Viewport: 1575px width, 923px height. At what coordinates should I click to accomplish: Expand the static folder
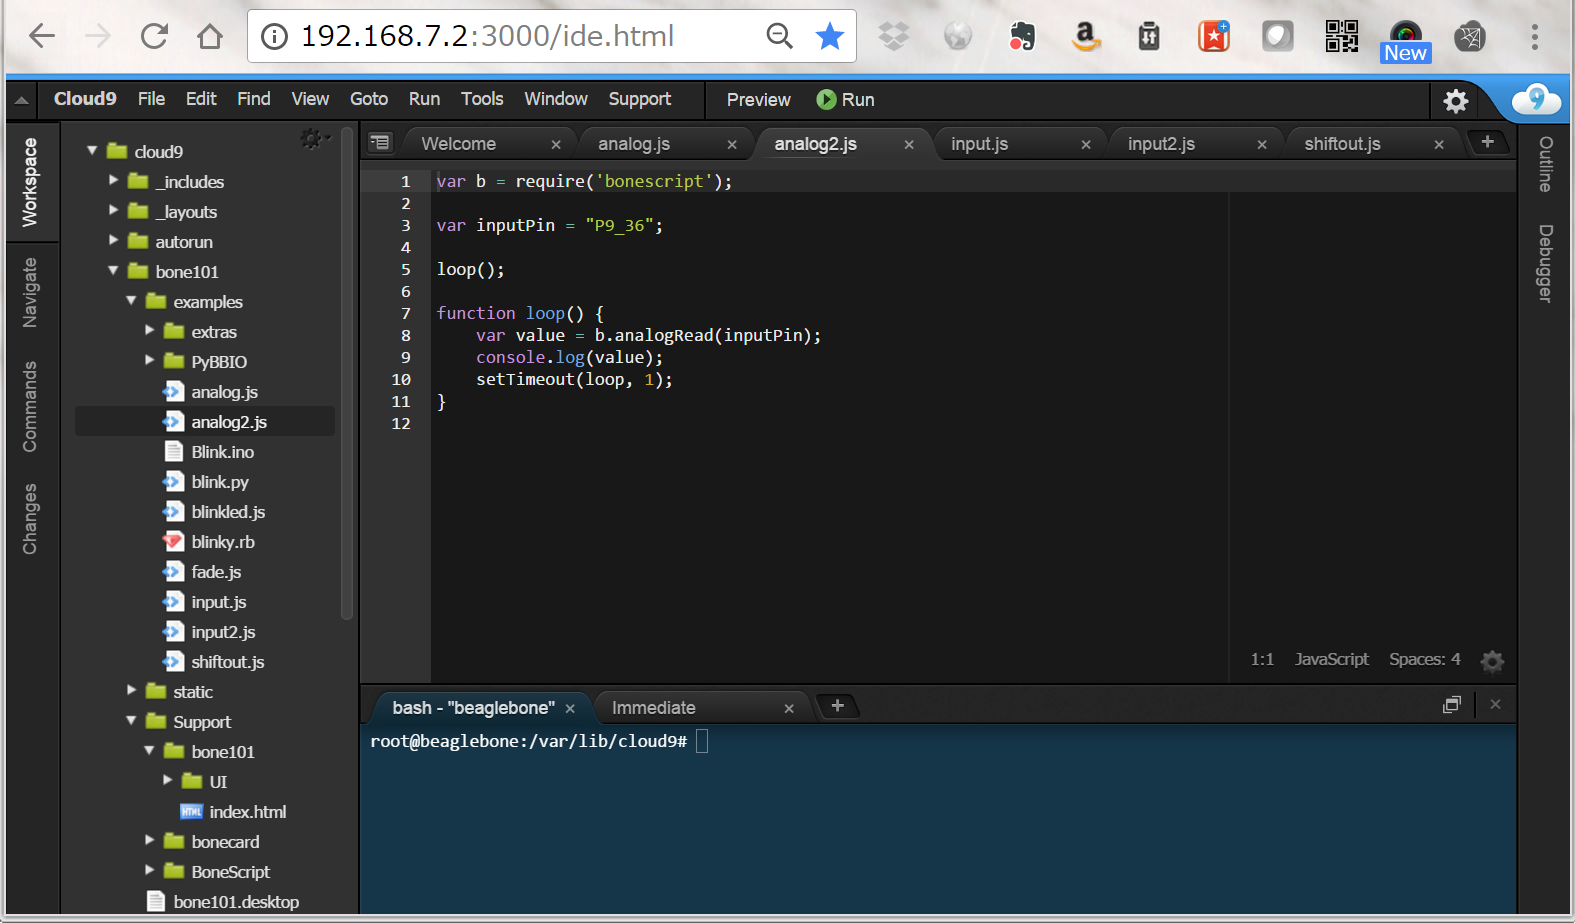(x=132, y=691)
